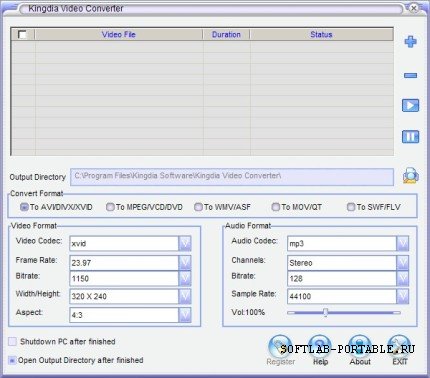Click the Output Directory path field

point(232,177)
